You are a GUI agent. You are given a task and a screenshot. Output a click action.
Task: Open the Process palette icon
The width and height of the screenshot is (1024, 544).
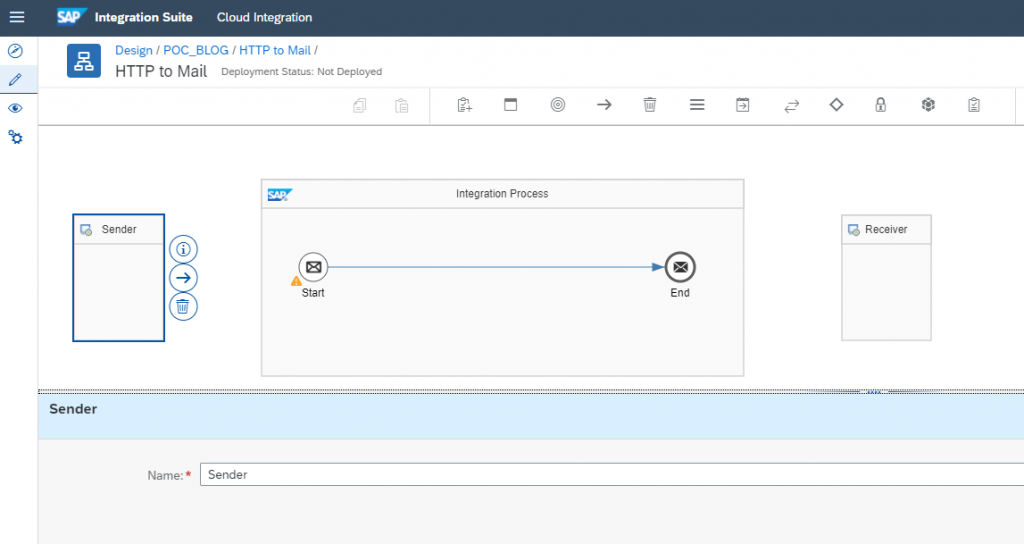[x=511, y=104]
